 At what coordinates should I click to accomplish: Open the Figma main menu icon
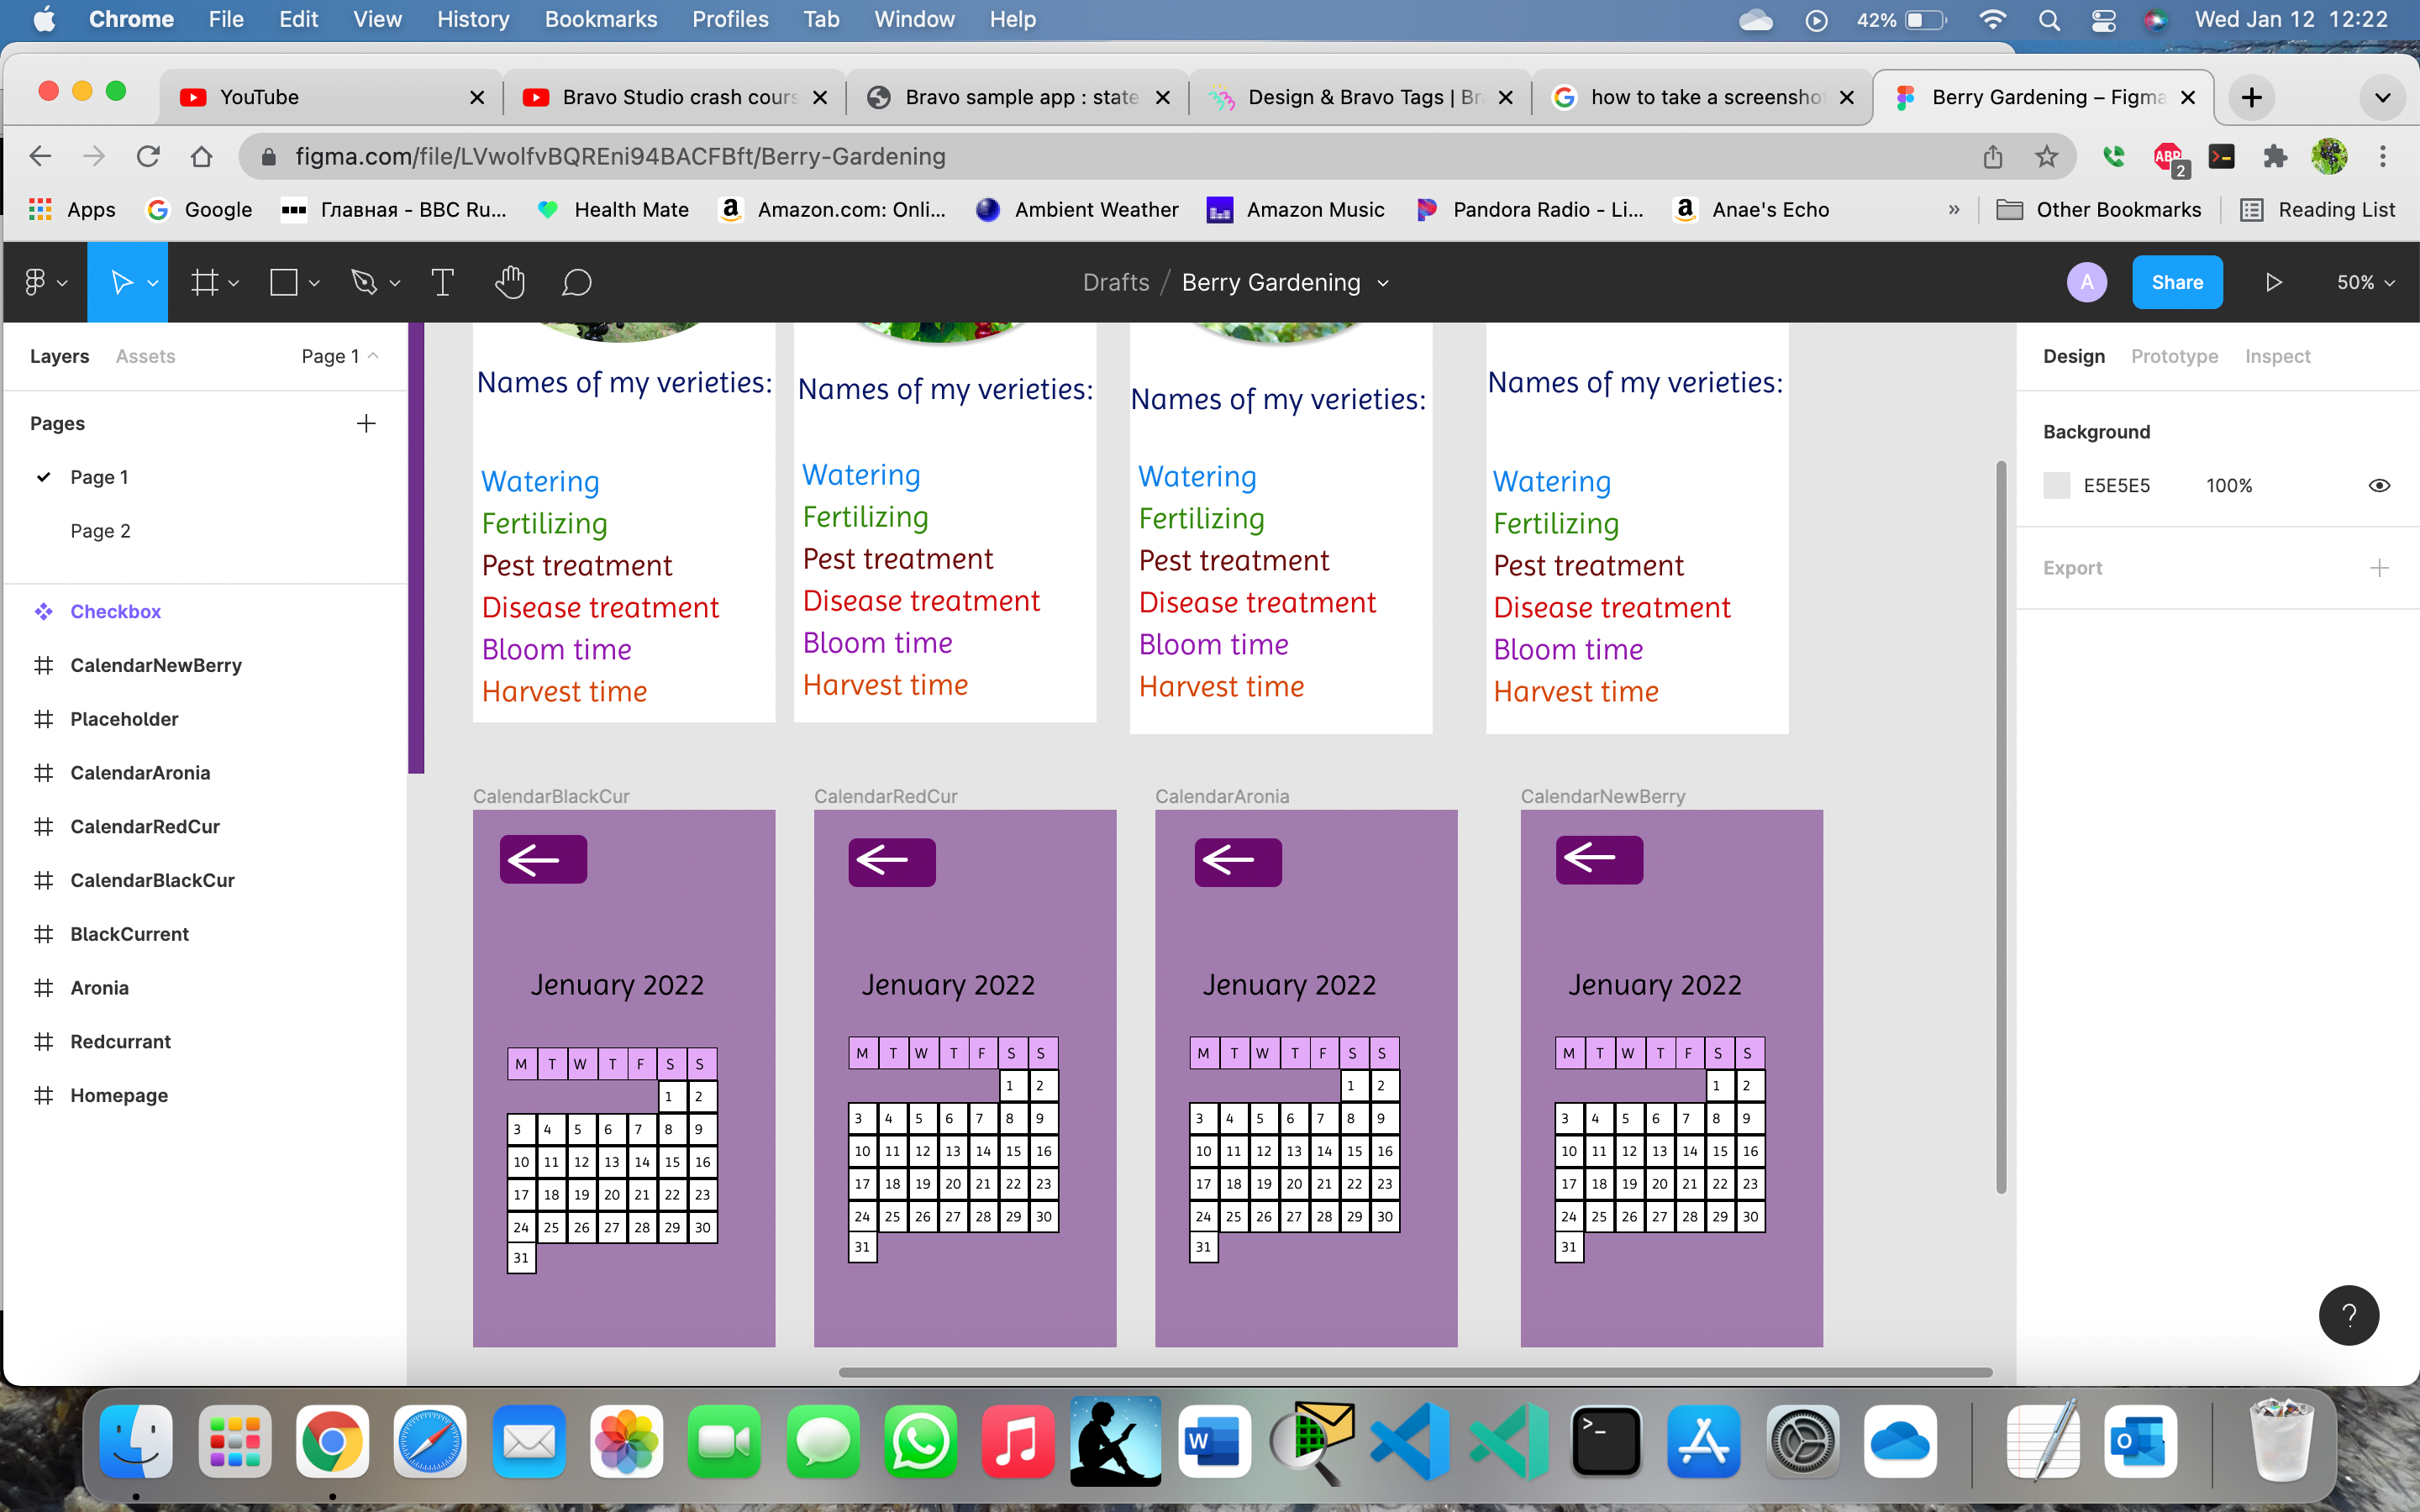35,283
